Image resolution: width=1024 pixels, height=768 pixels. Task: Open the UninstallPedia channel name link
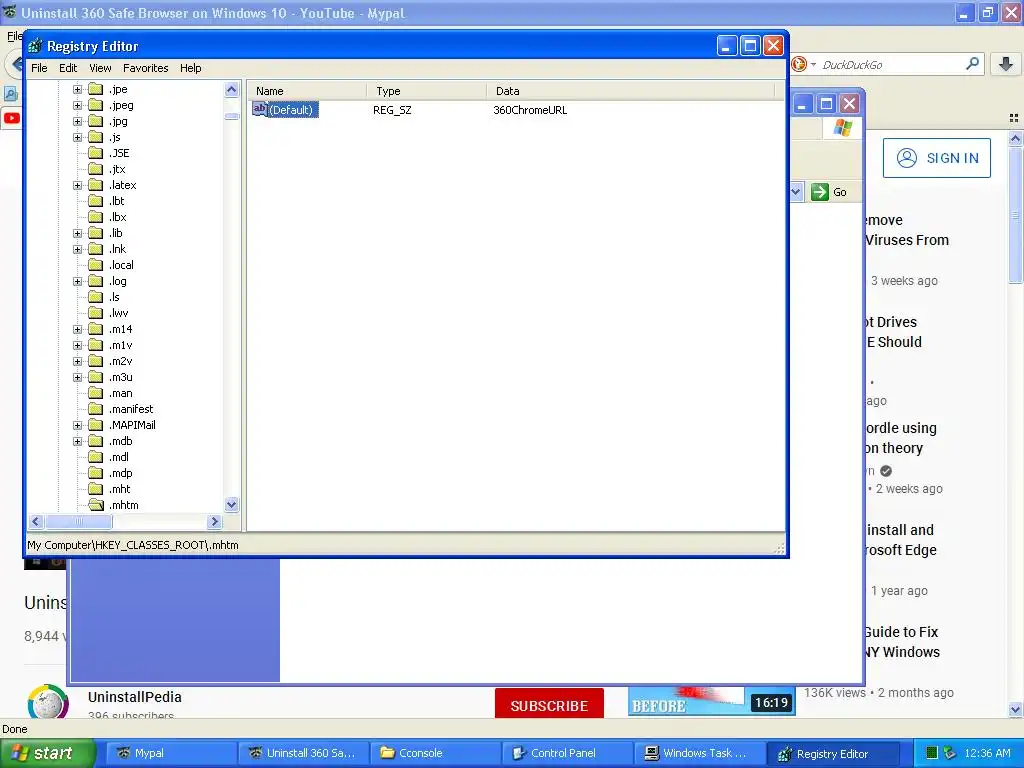135,697
